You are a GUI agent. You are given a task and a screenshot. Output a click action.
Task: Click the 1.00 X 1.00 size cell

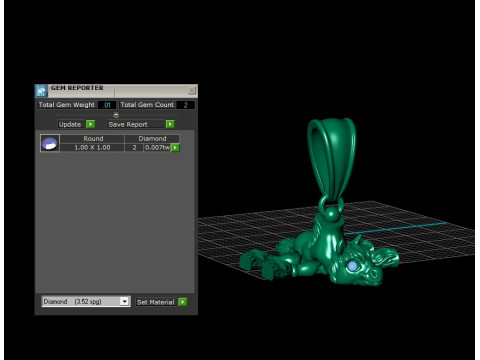[92, 147]
